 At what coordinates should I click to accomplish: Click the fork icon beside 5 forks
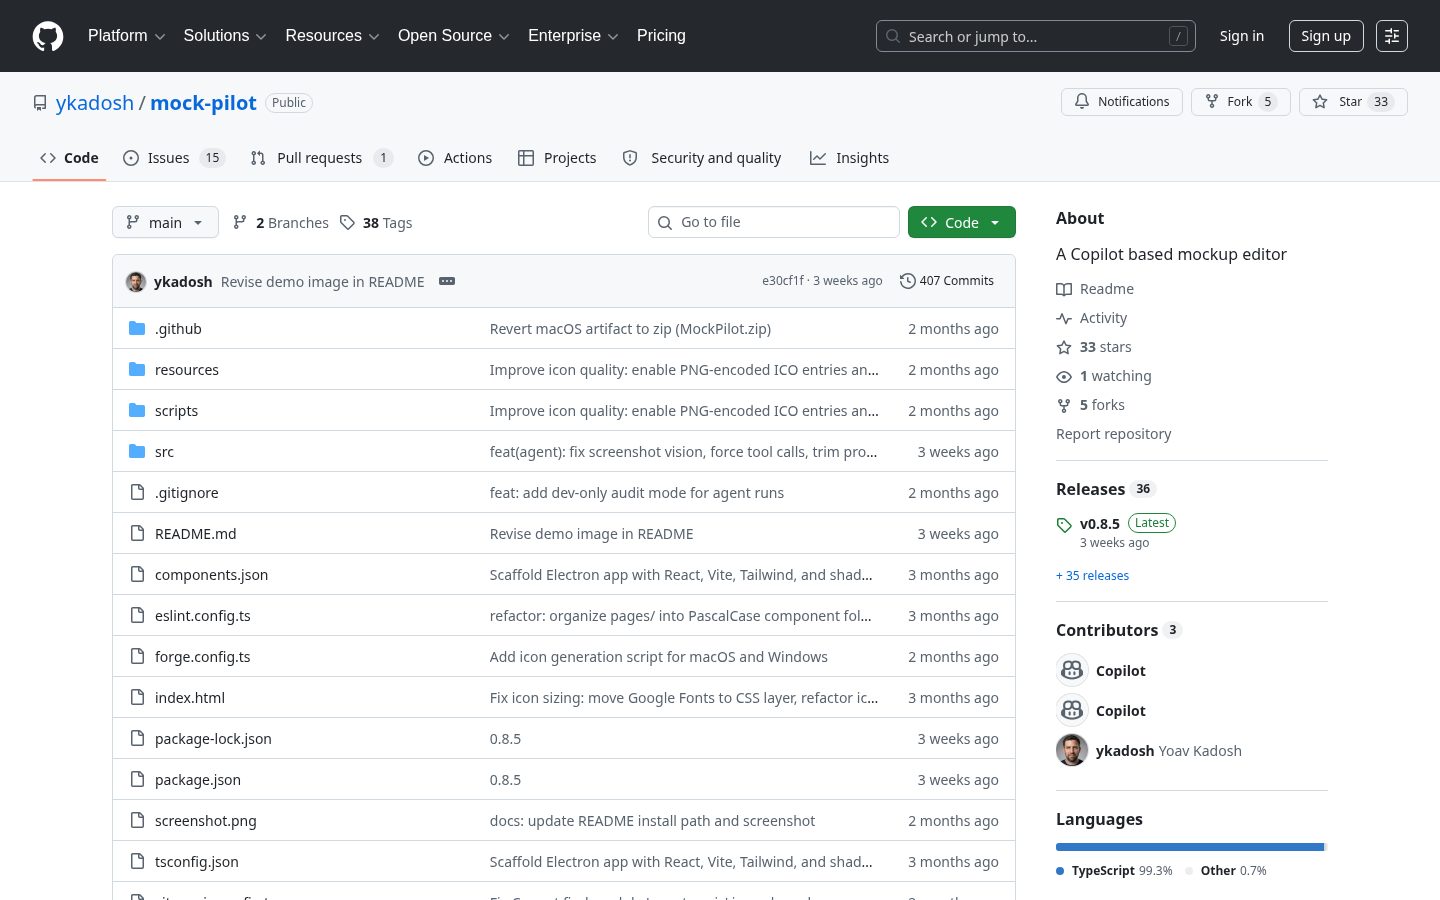pyautogui.click(x=1064, y=405)
